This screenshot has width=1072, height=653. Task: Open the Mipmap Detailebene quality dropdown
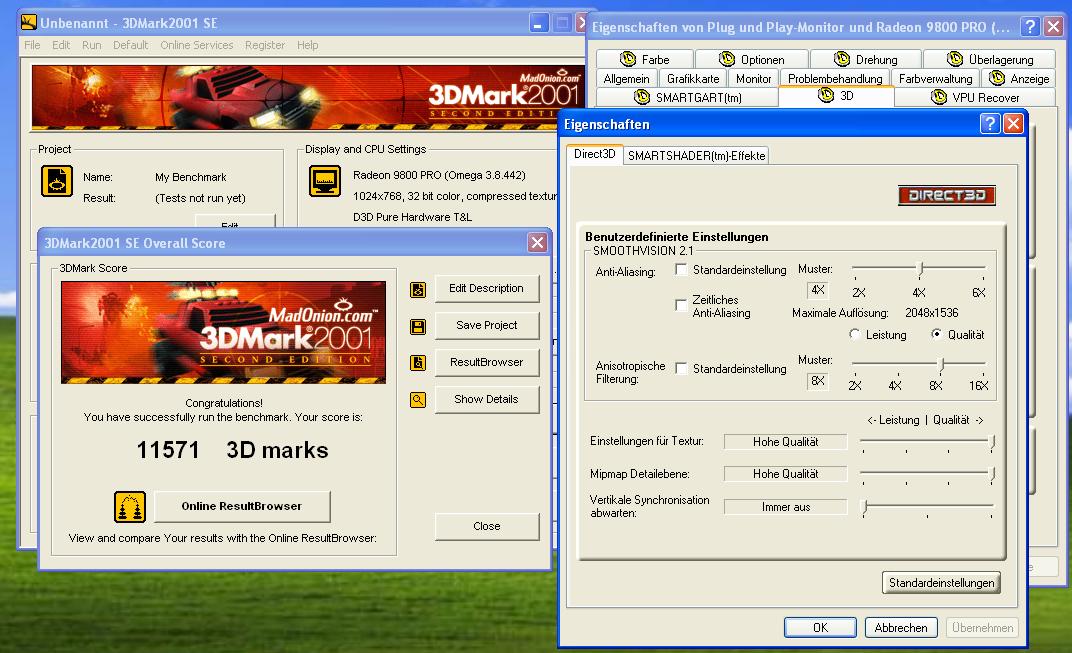click(x=785, y=473)
